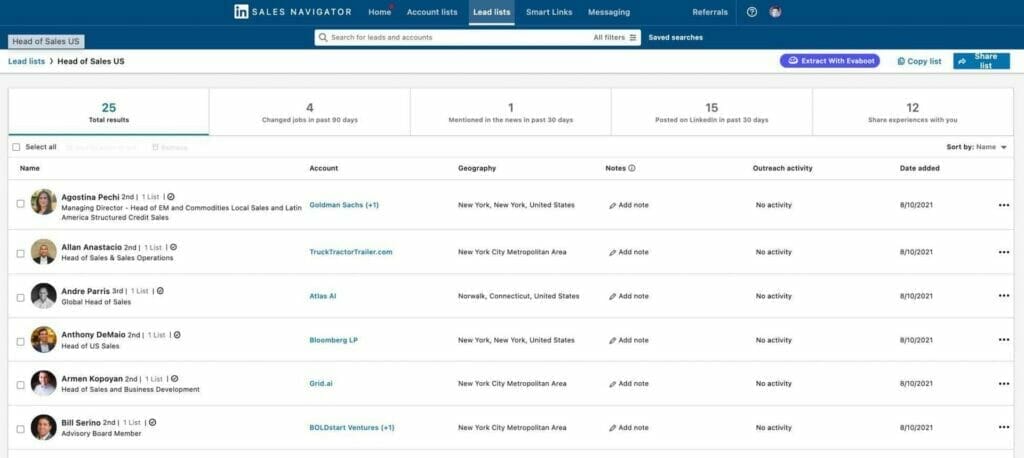The image size is (1024, 458).
Task: Expand the Sort by Name dropdown
Action: 1003,147
